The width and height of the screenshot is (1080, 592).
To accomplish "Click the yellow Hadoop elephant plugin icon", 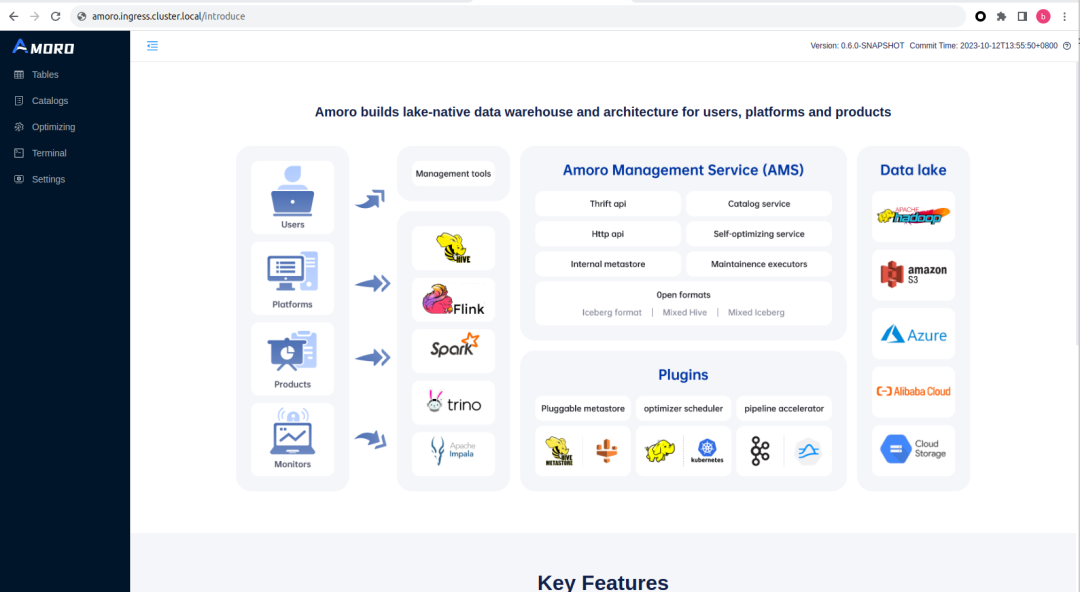I will click(659, 451).
